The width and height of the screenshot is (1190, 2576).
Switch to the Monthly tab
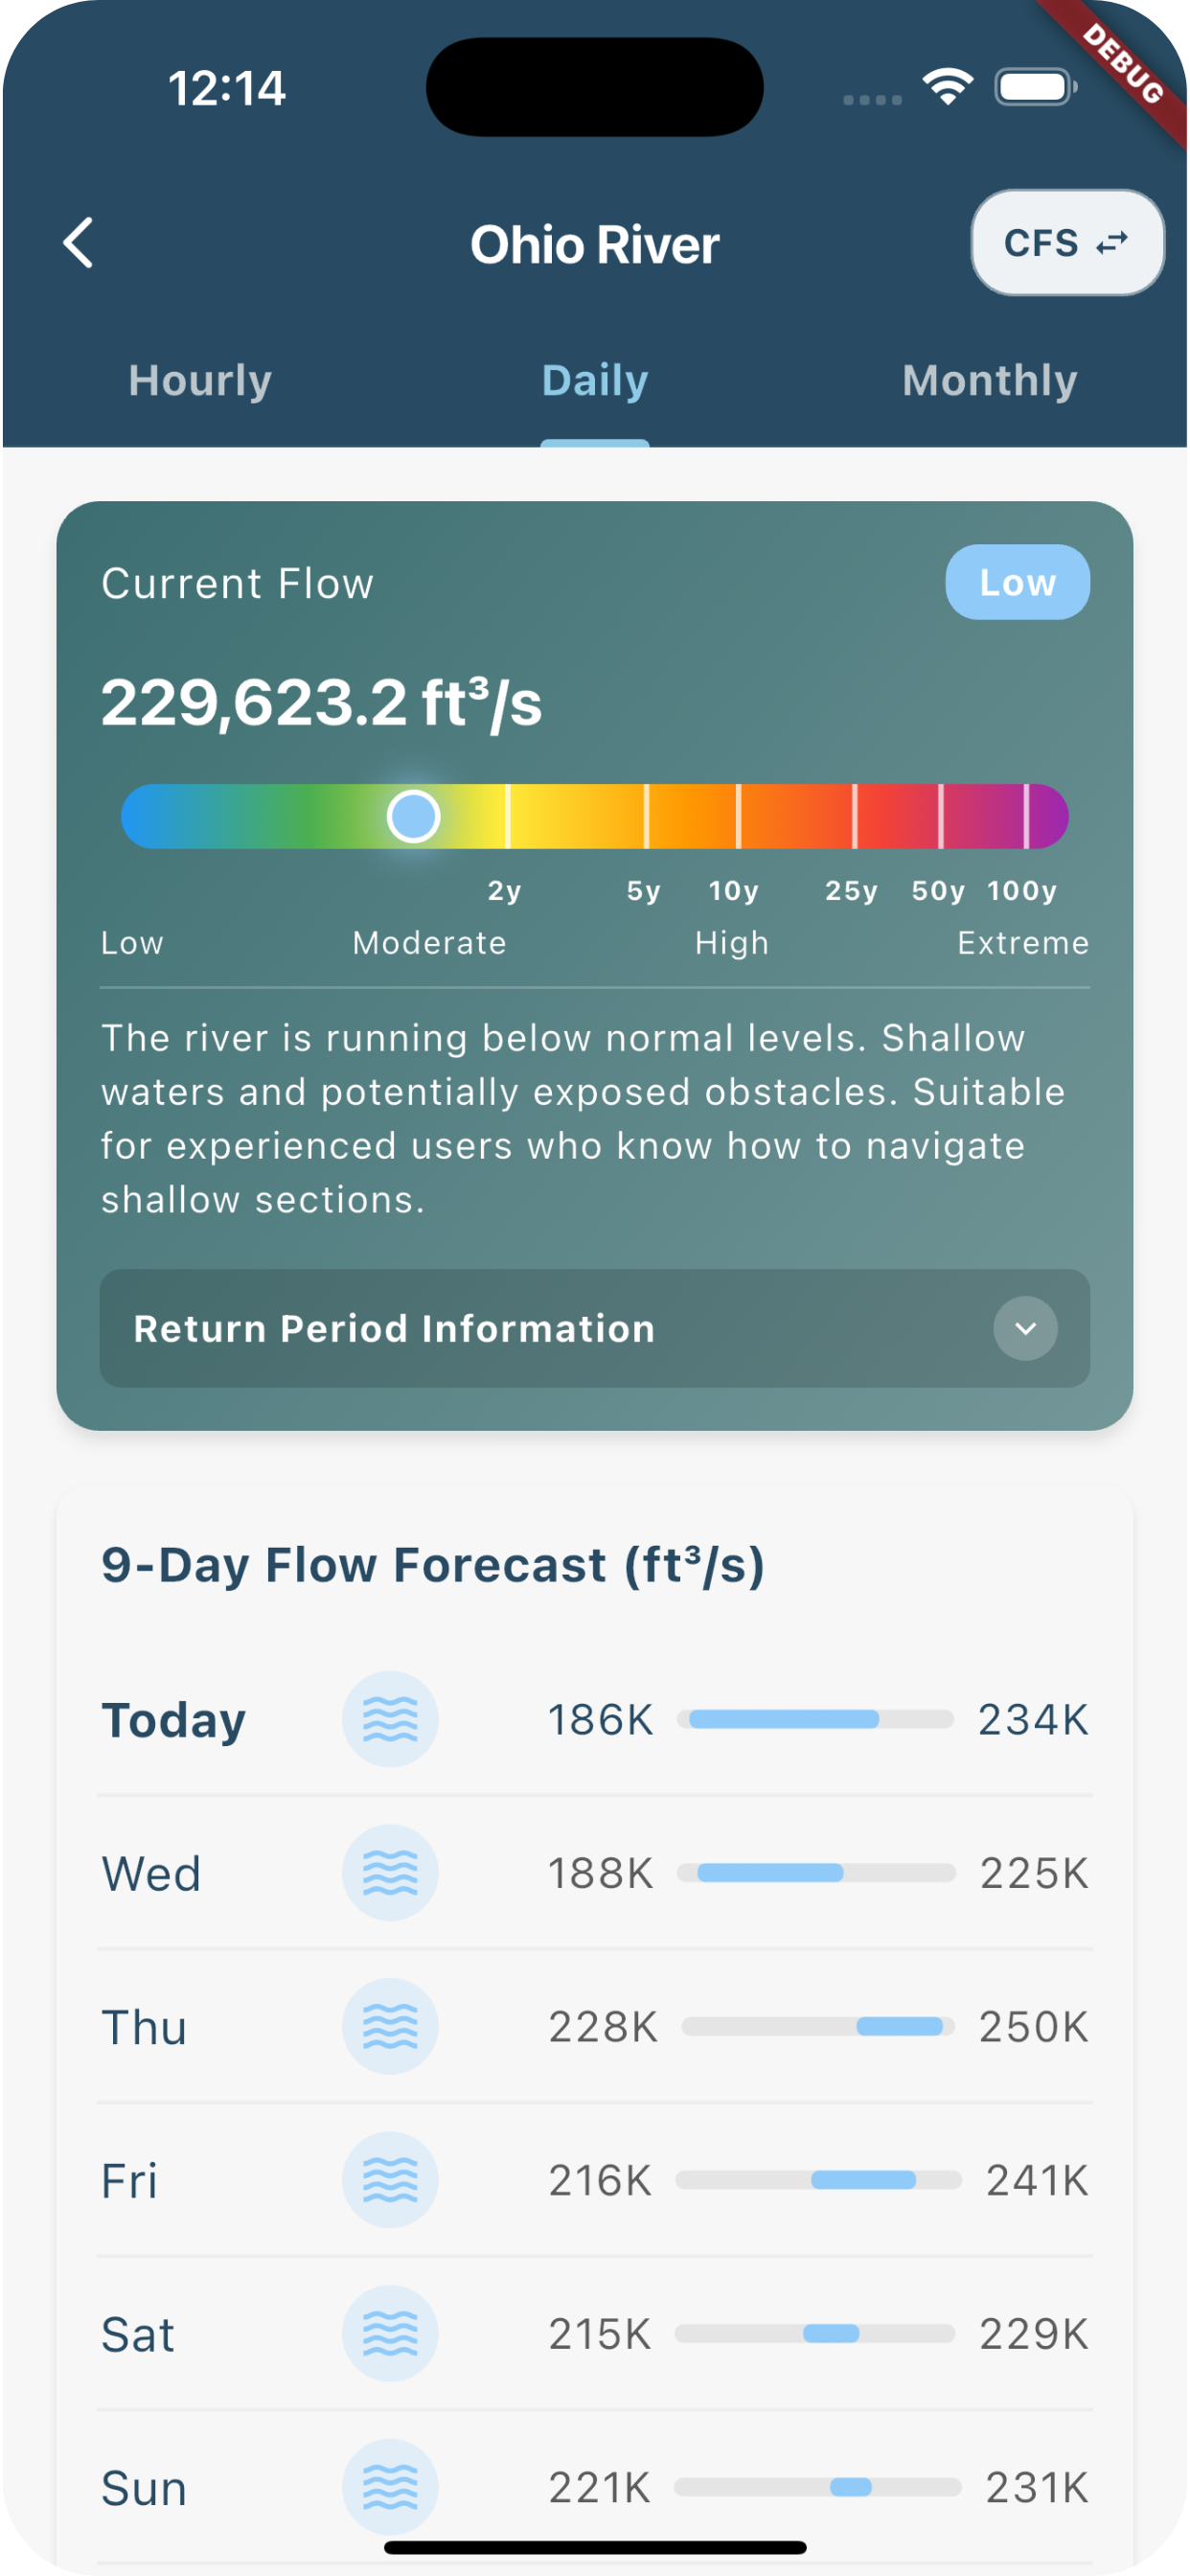click(x=990, y=381)
